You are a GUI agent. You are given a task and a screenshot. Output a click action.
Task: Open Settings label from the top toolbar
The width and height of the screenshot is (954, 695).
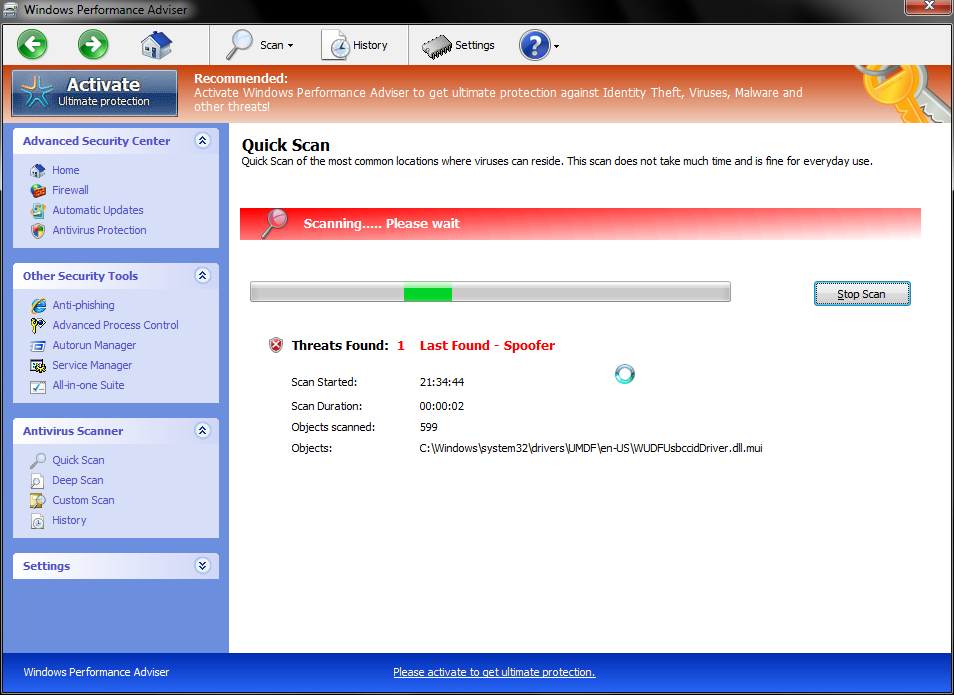(475, 45)
